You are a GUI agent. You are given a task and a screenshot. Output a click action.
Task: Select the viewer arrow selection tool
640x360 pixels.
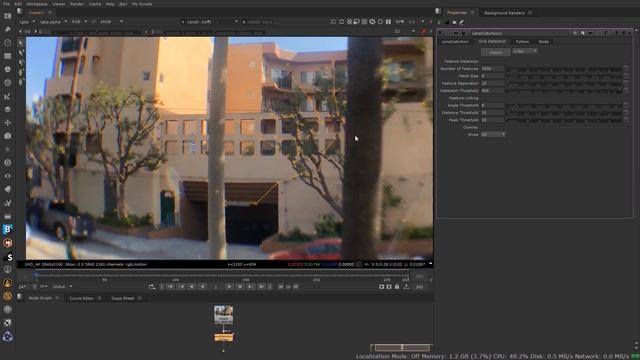(21, 42)
